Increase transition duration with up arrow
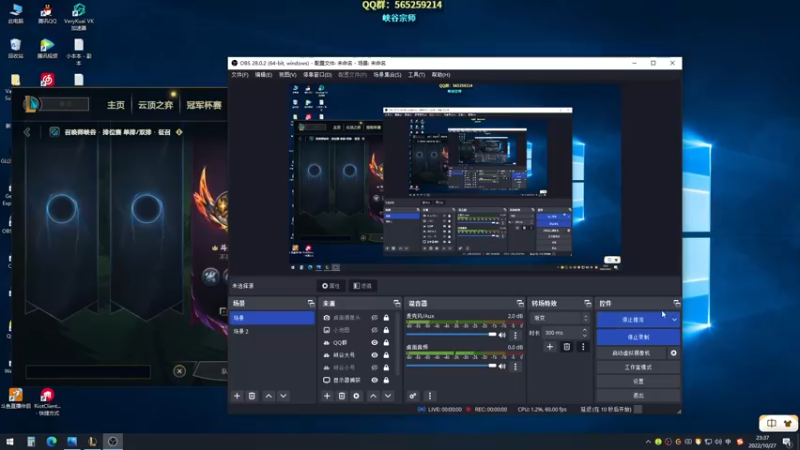The image size is (800, 450). tap(585, 330)
